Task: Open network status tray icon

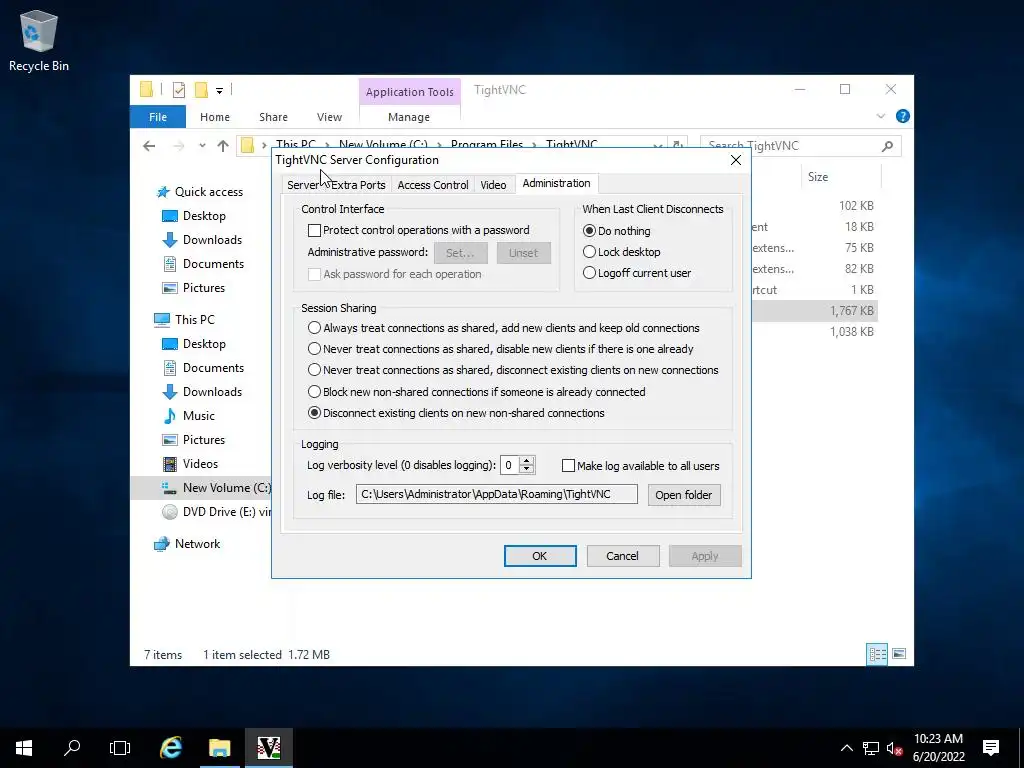Action: 871,748
